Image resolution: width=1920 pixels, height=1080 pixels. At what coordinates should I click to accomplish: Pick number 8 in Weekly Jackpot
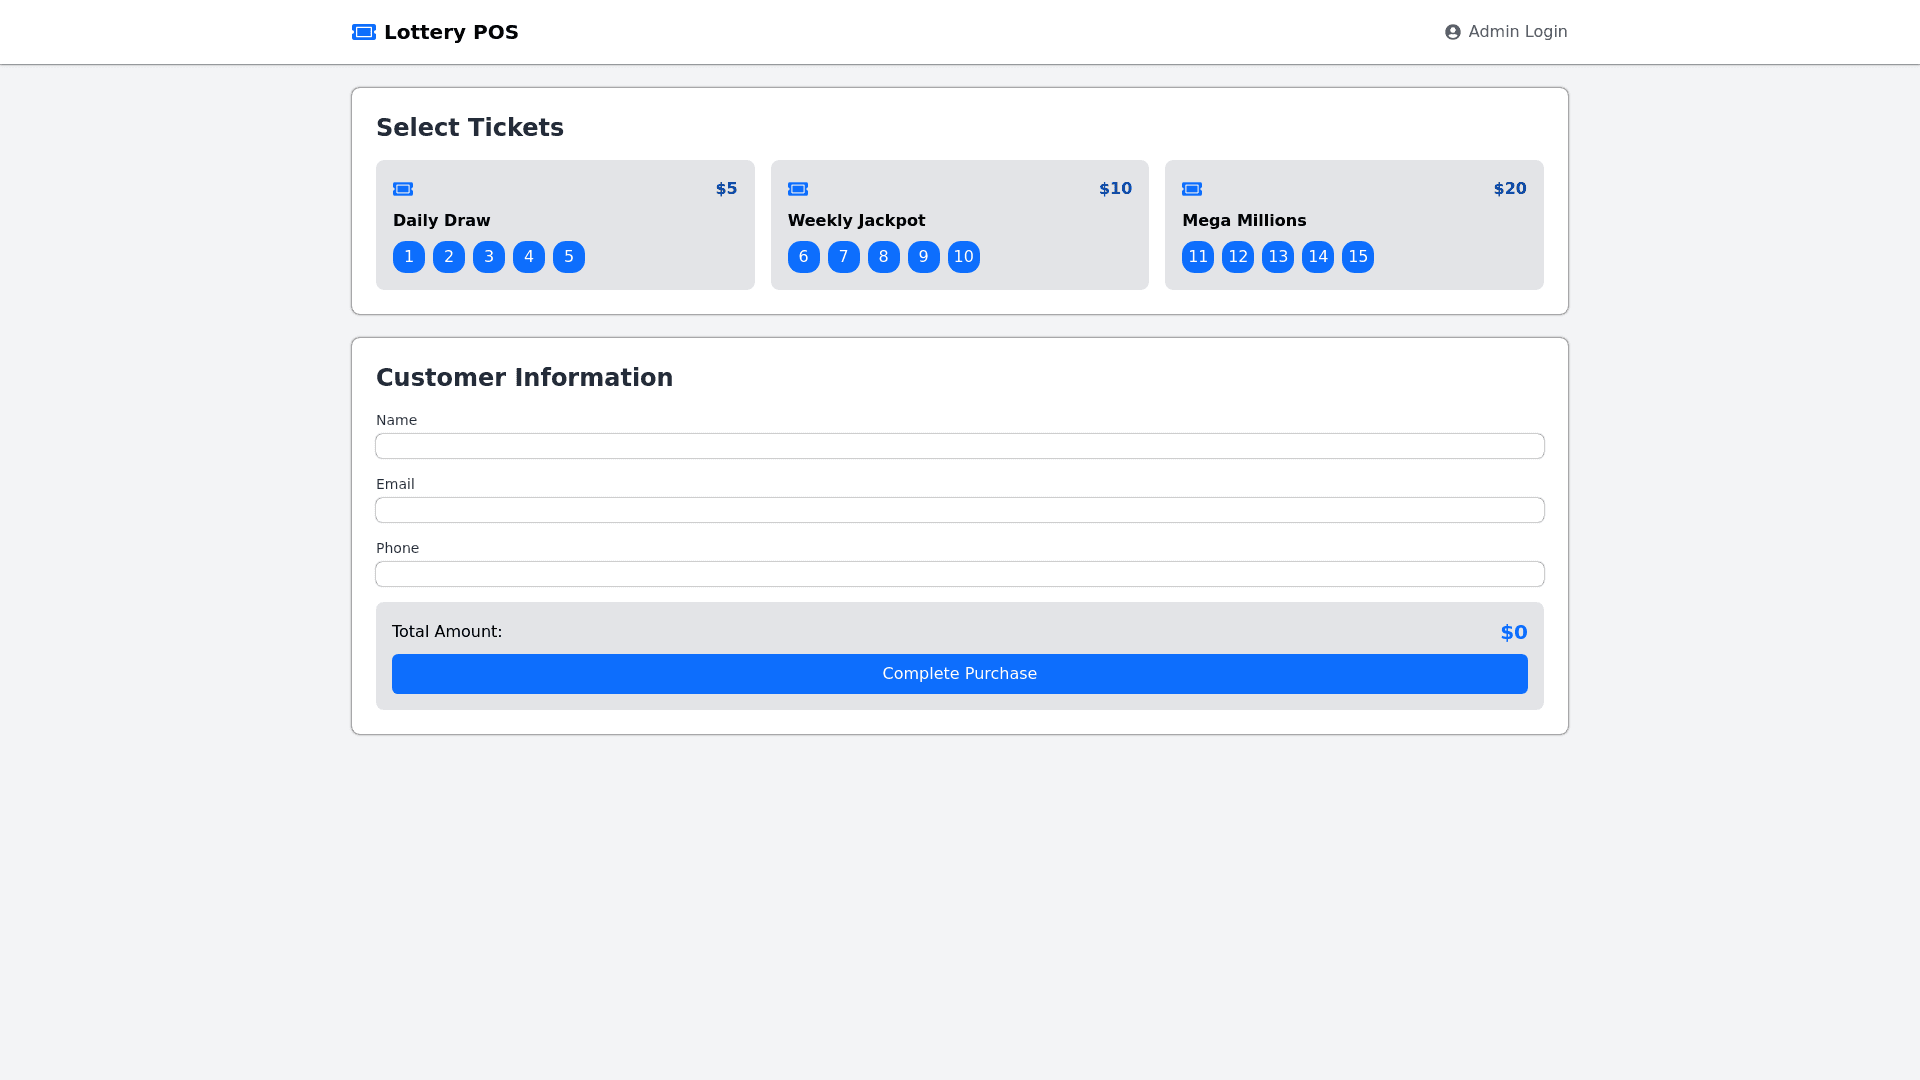pos(883,257)
